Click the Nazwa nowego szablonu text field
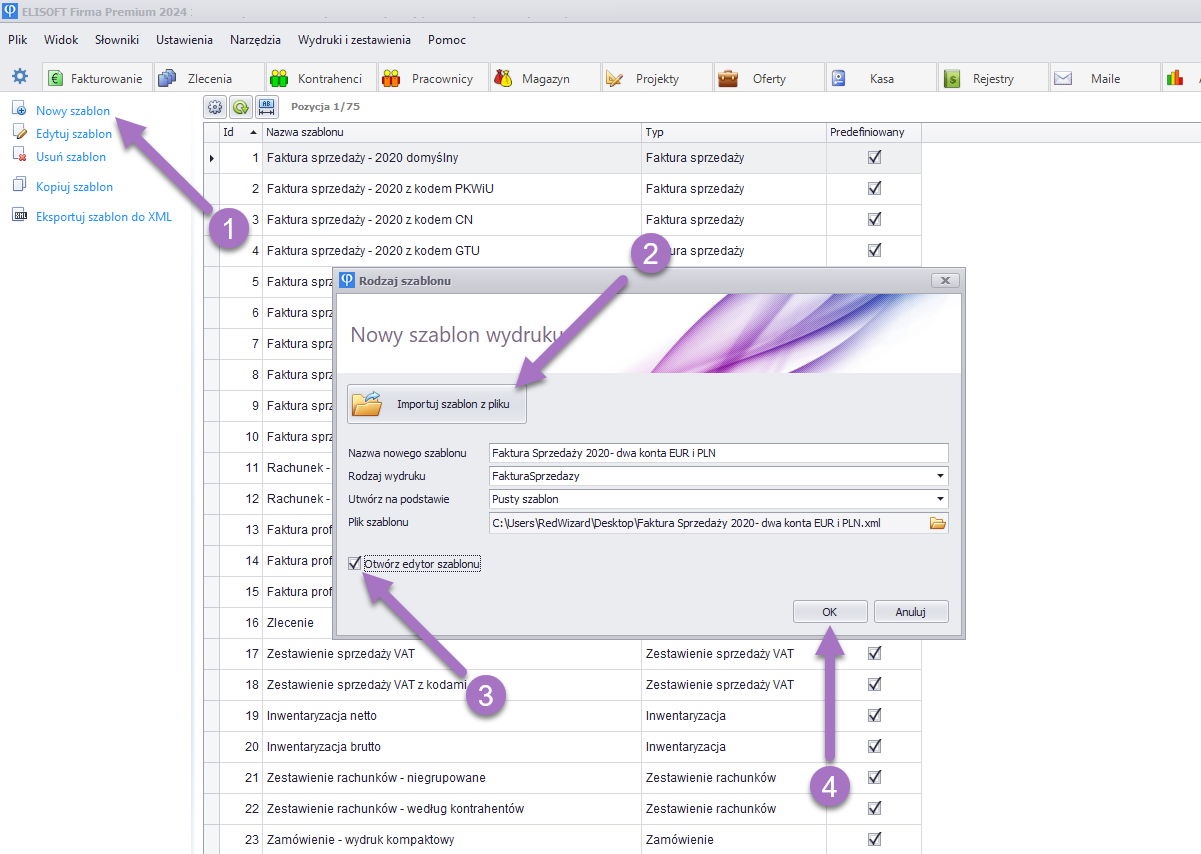 pos(717,453)
